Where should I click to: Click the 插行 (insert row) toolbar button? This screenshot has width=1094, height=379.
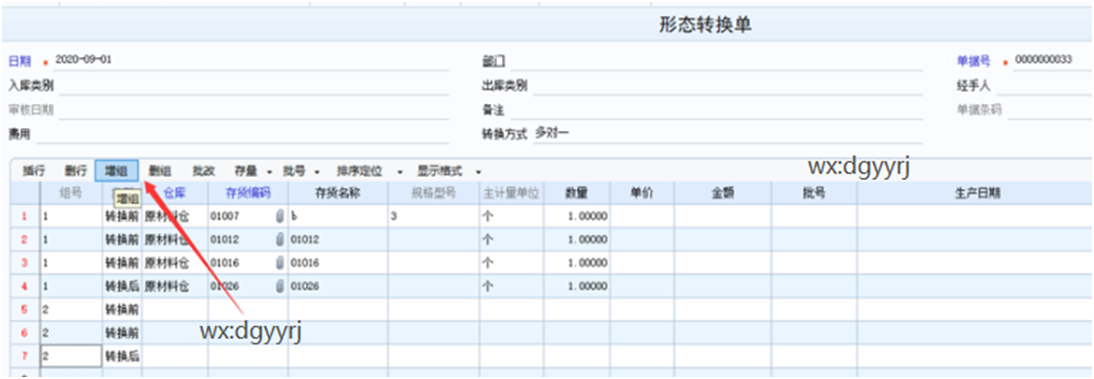coord(33,171)
